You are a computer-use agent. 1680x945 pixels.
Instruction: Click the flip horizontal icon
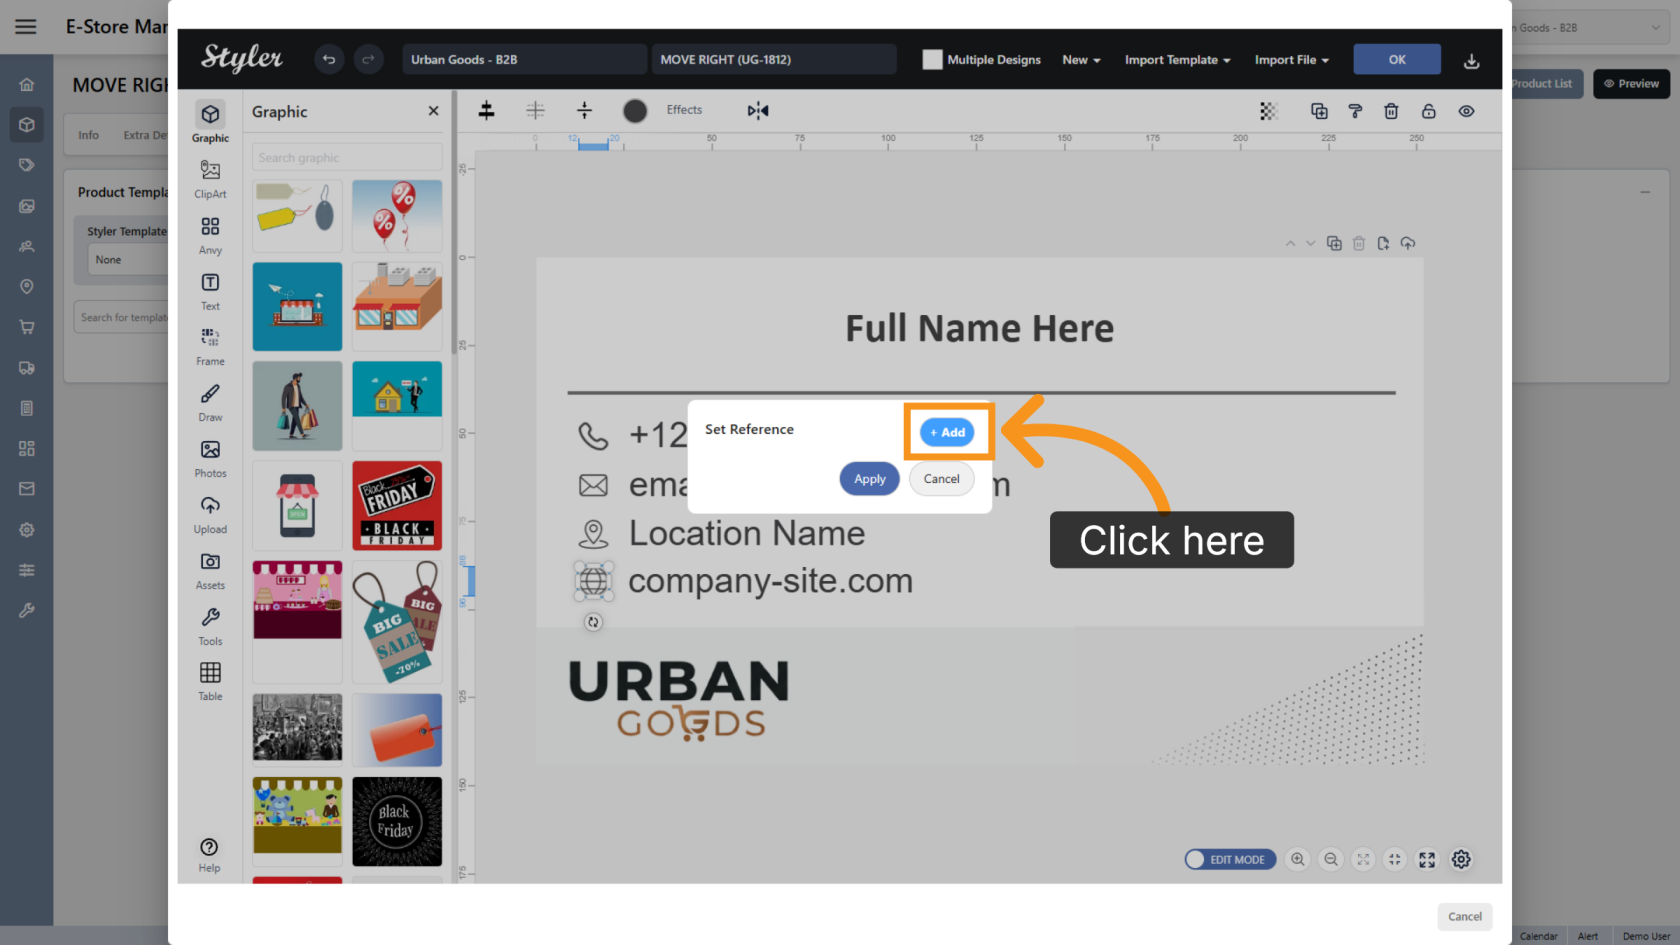758,110
